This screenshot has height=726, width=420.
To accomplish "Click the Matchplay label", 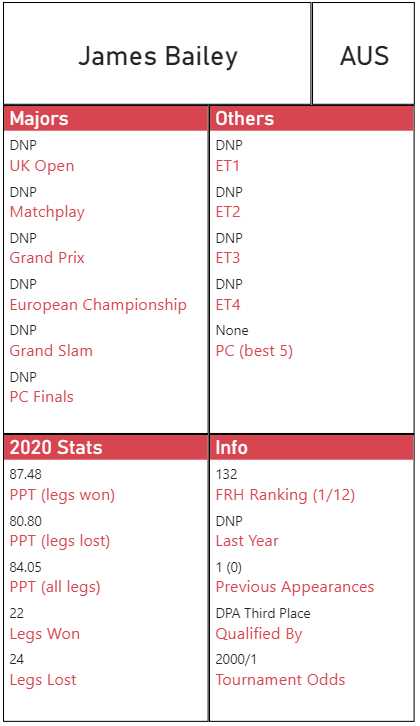I will [47, 212].
